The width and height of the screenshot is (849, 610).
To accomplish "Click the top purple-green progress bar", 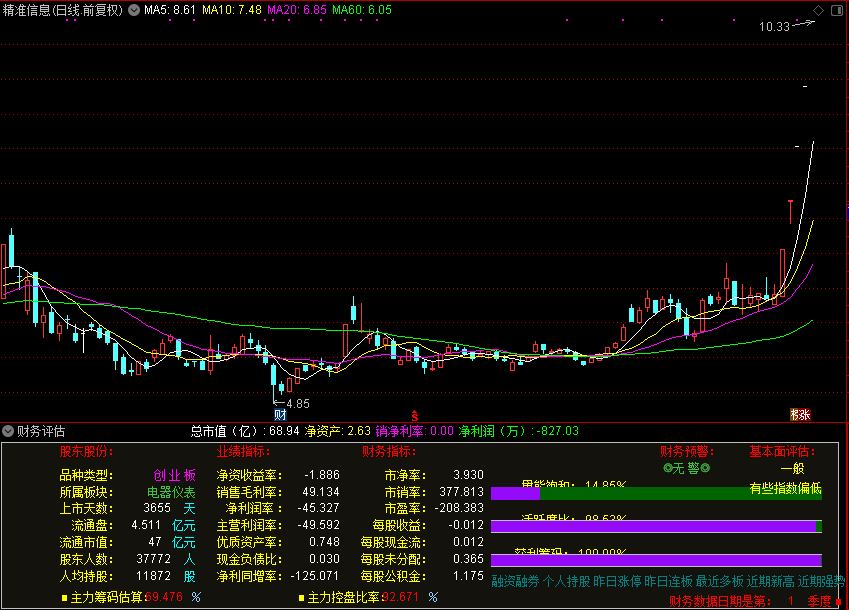I will pyautogui.click(x=656, y=493).
